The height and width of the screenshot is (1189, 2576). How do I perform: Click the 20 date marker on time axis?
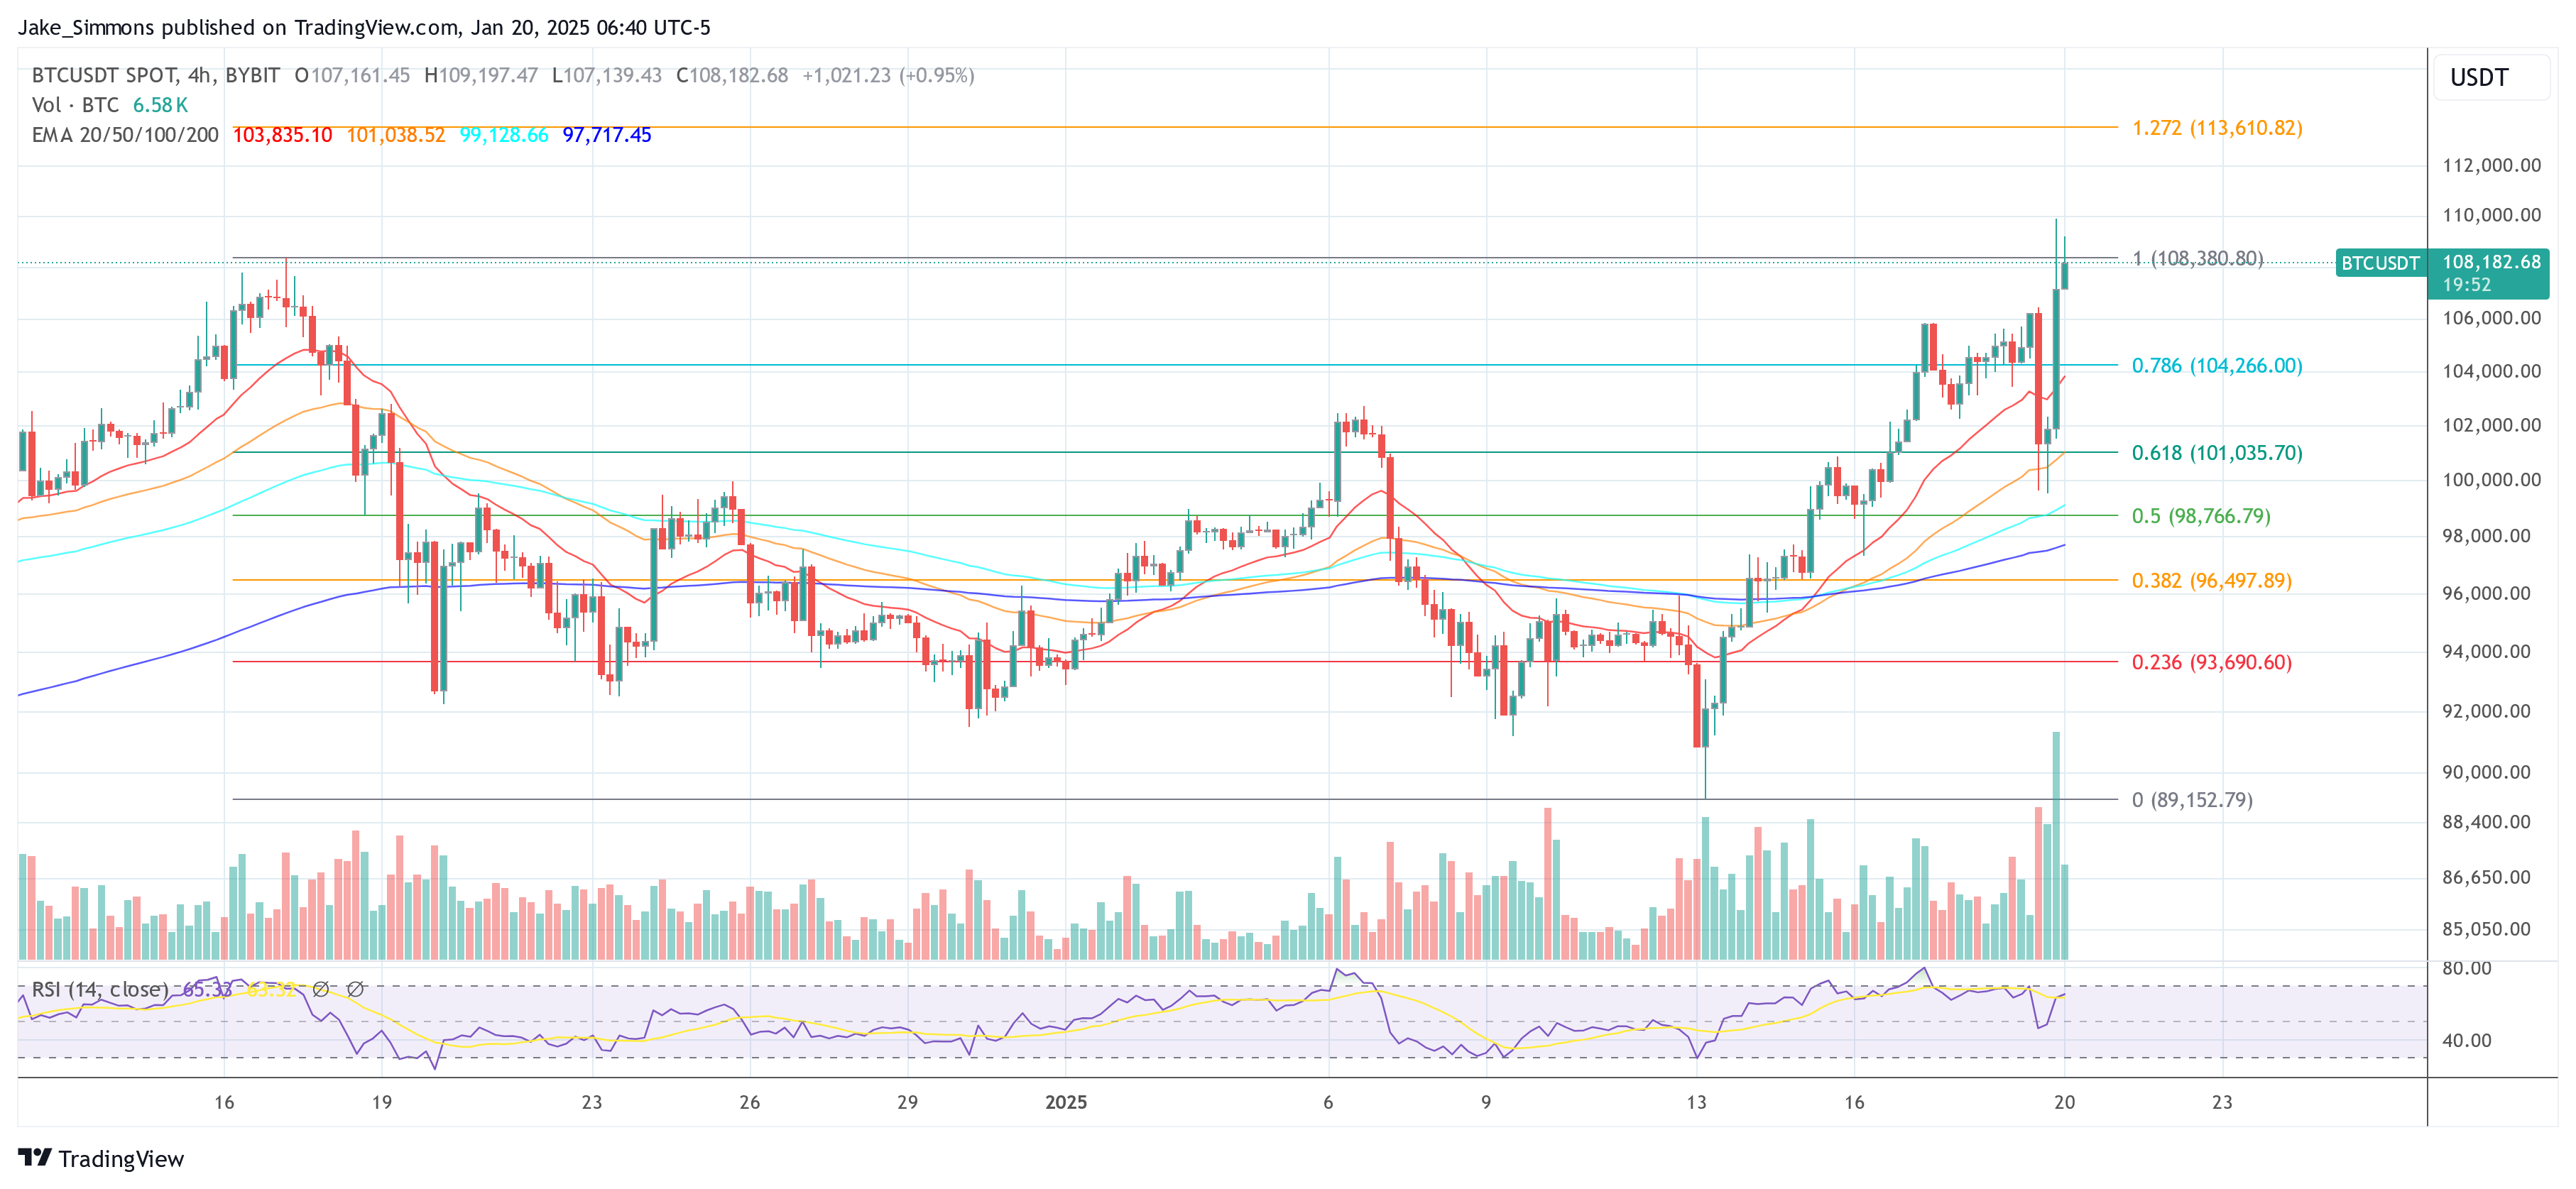[2064, 1102]
